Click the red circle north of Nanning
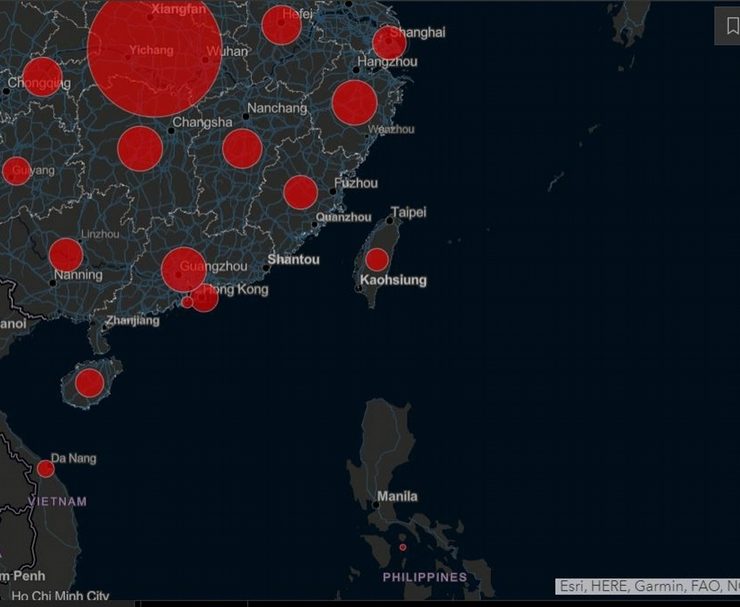The image size is (740, 607). (x=66, y=255)
